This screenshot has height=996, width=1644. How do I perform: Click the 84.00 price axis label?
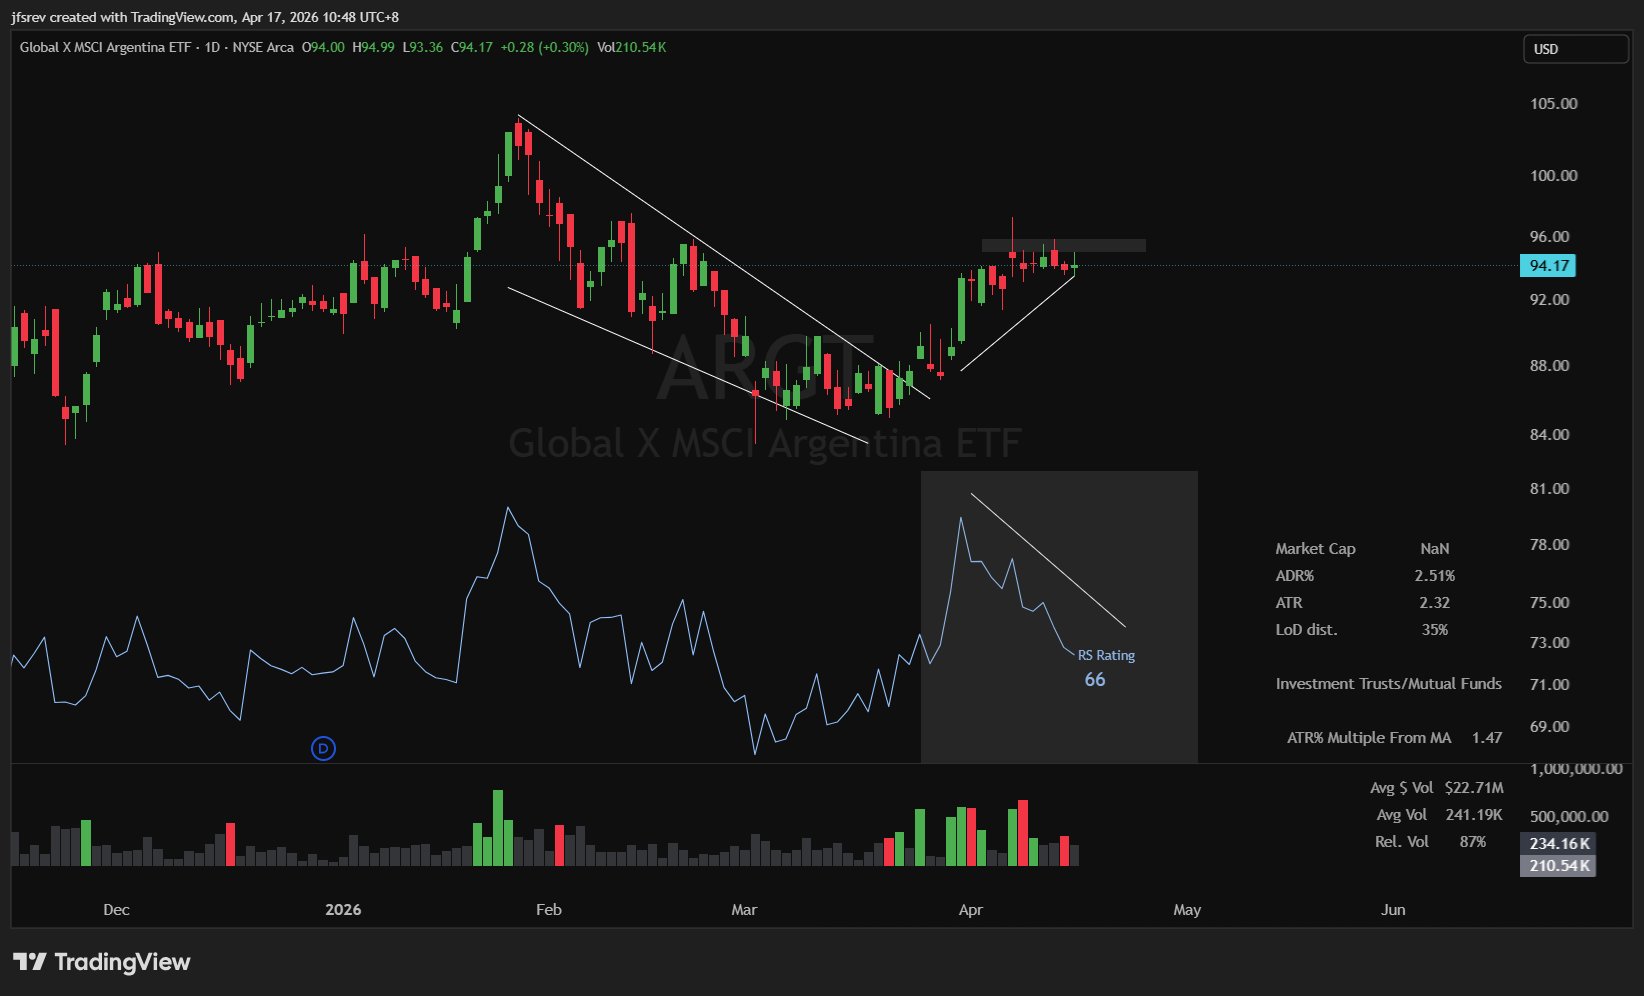(1549, 435)
